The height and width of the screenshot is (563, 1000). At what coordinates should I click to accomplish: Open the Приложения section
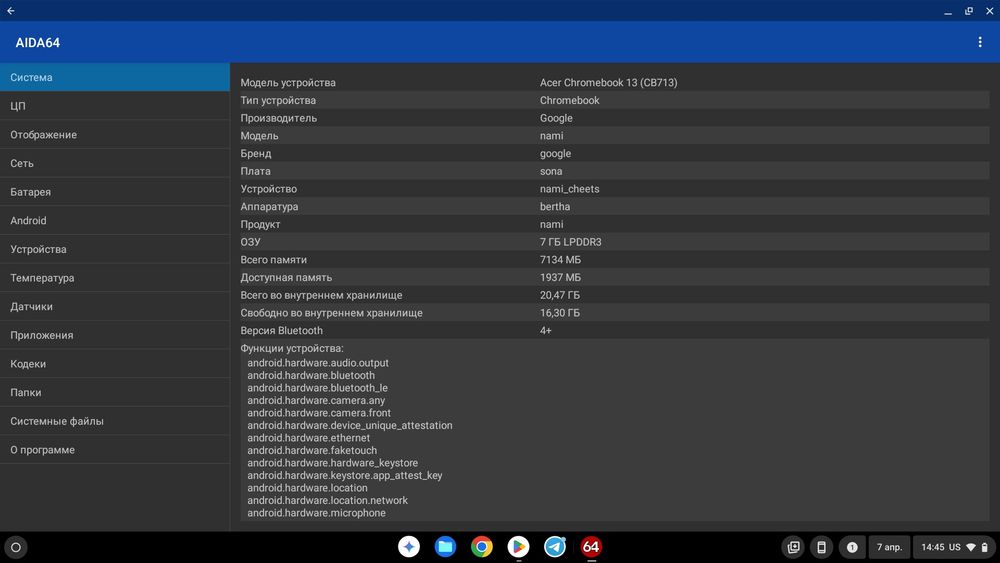point(115,335)
